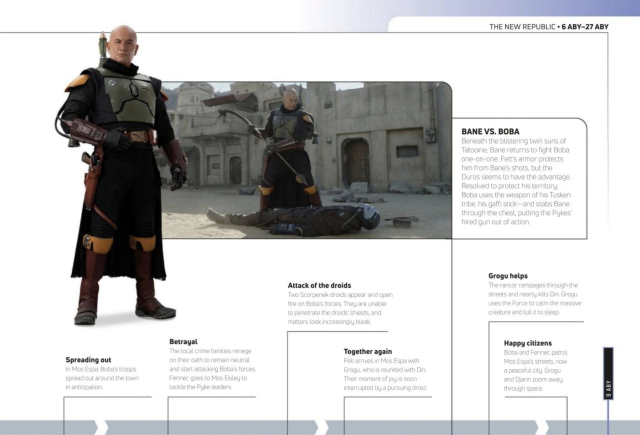
Task: Select the 'Betrayal' heading
Action: 183,342
